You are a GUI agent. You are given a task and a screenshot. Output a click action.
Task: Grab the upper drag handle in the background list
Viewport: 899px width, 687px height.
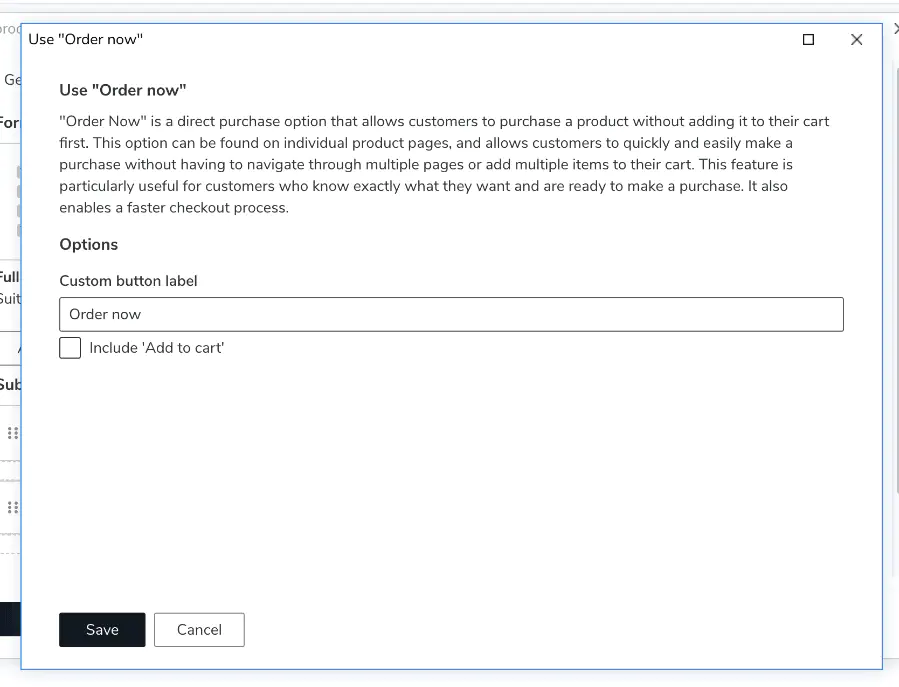(13, 434)
